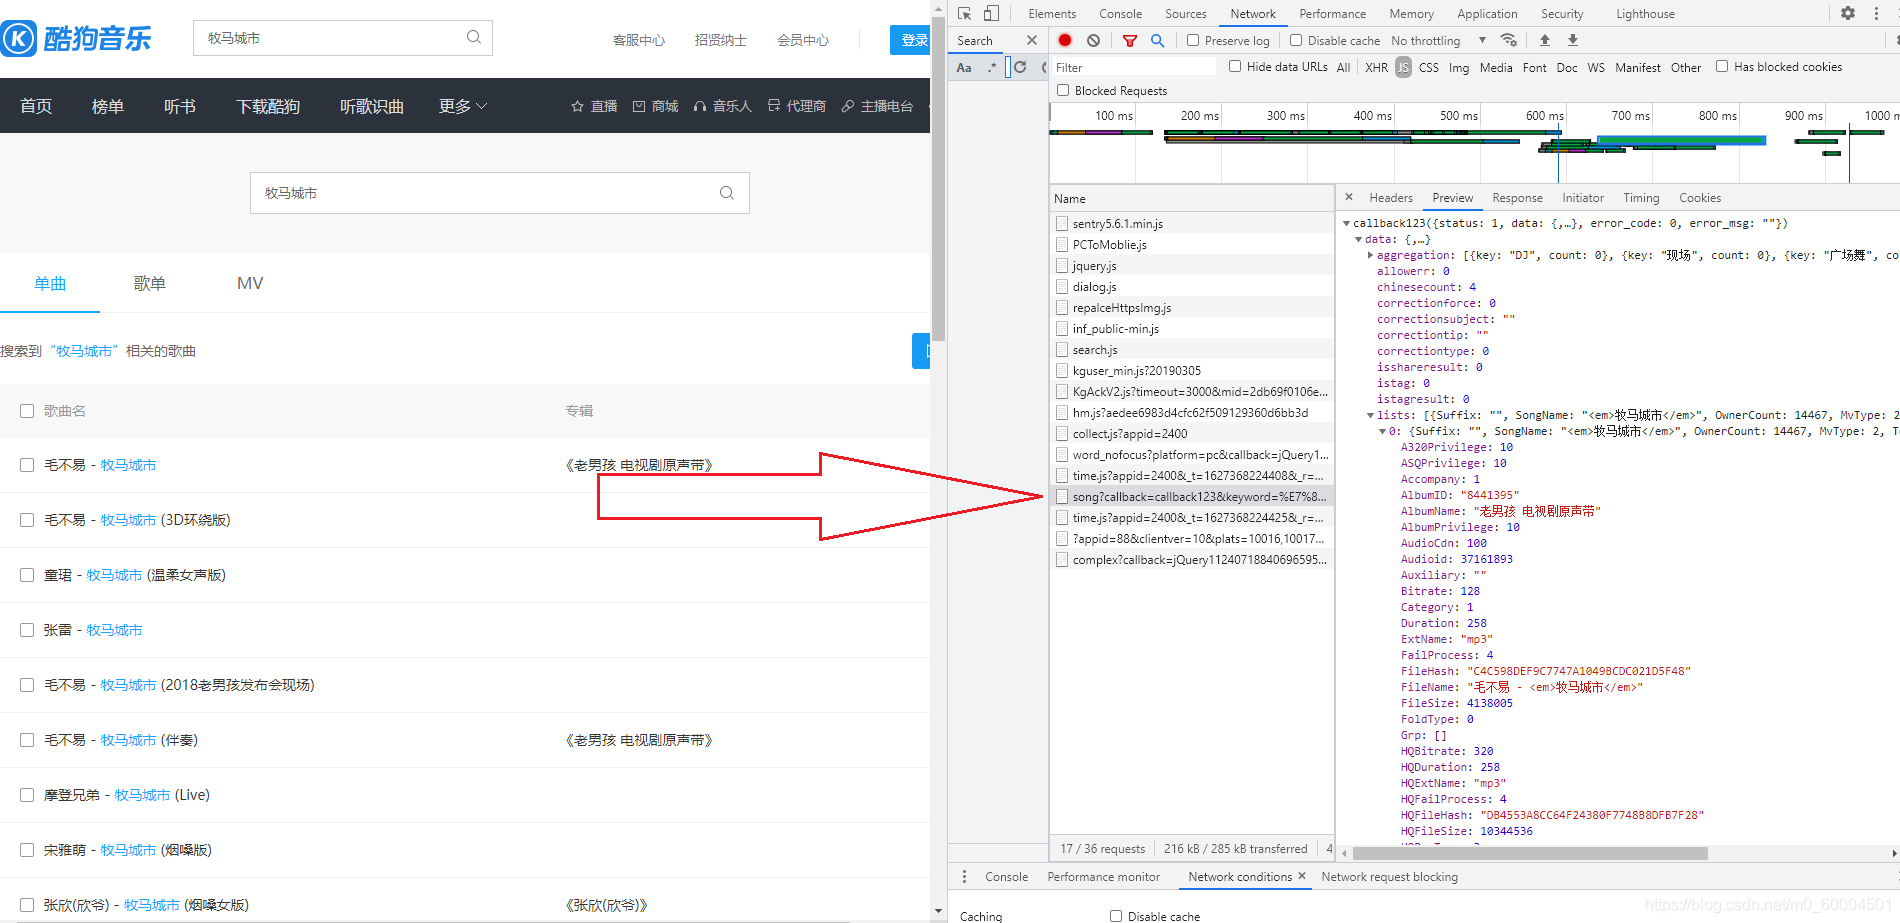This screenshot has width=1900, height=923.
Task: Select the song?callback=callback123 request
Action: 1192,497
